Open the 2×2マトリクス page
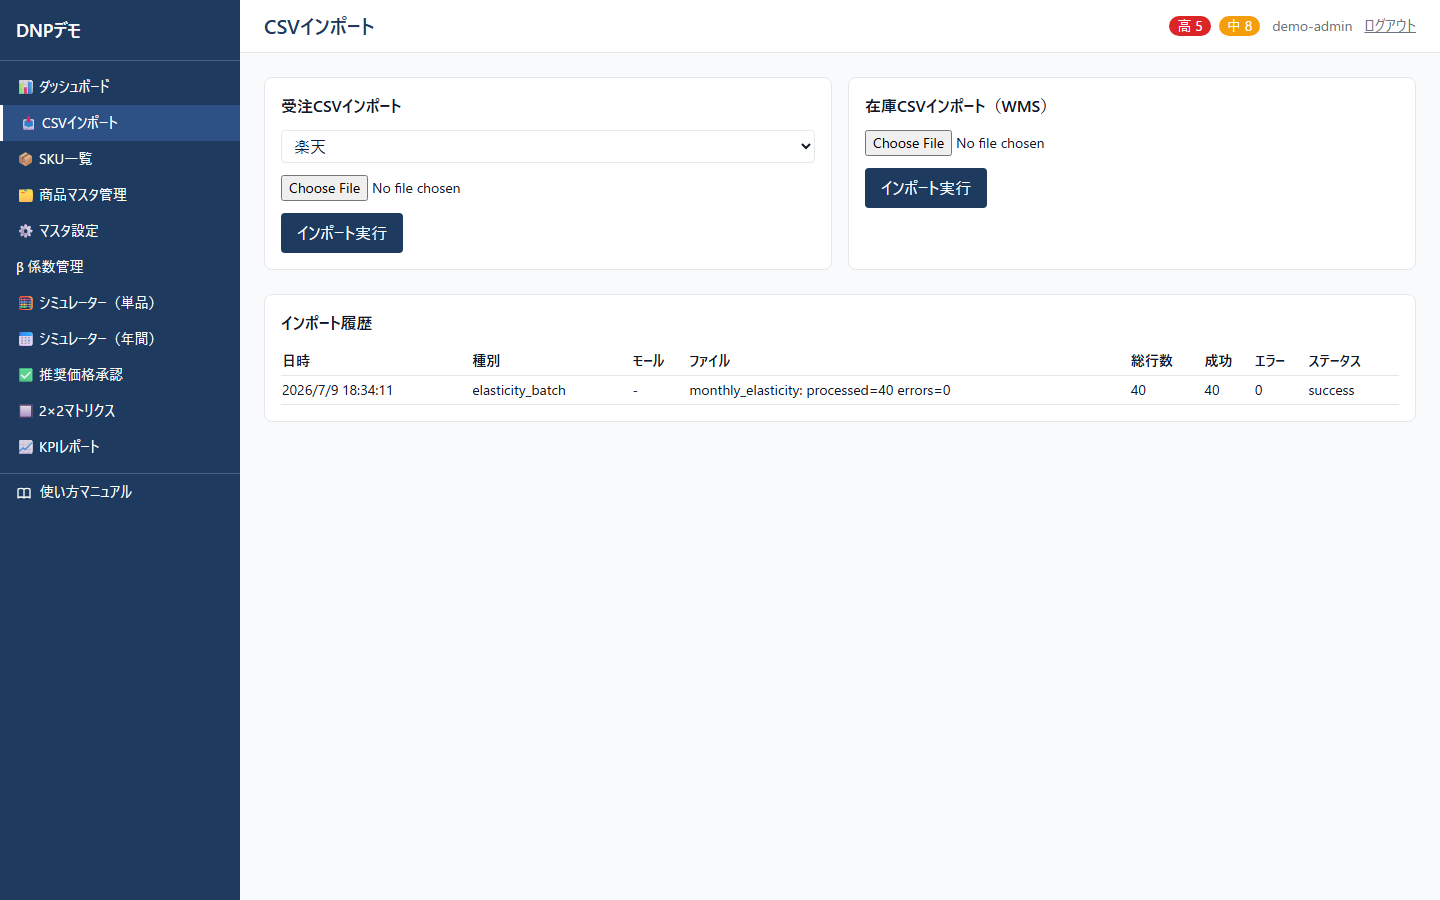 (120, 411)
